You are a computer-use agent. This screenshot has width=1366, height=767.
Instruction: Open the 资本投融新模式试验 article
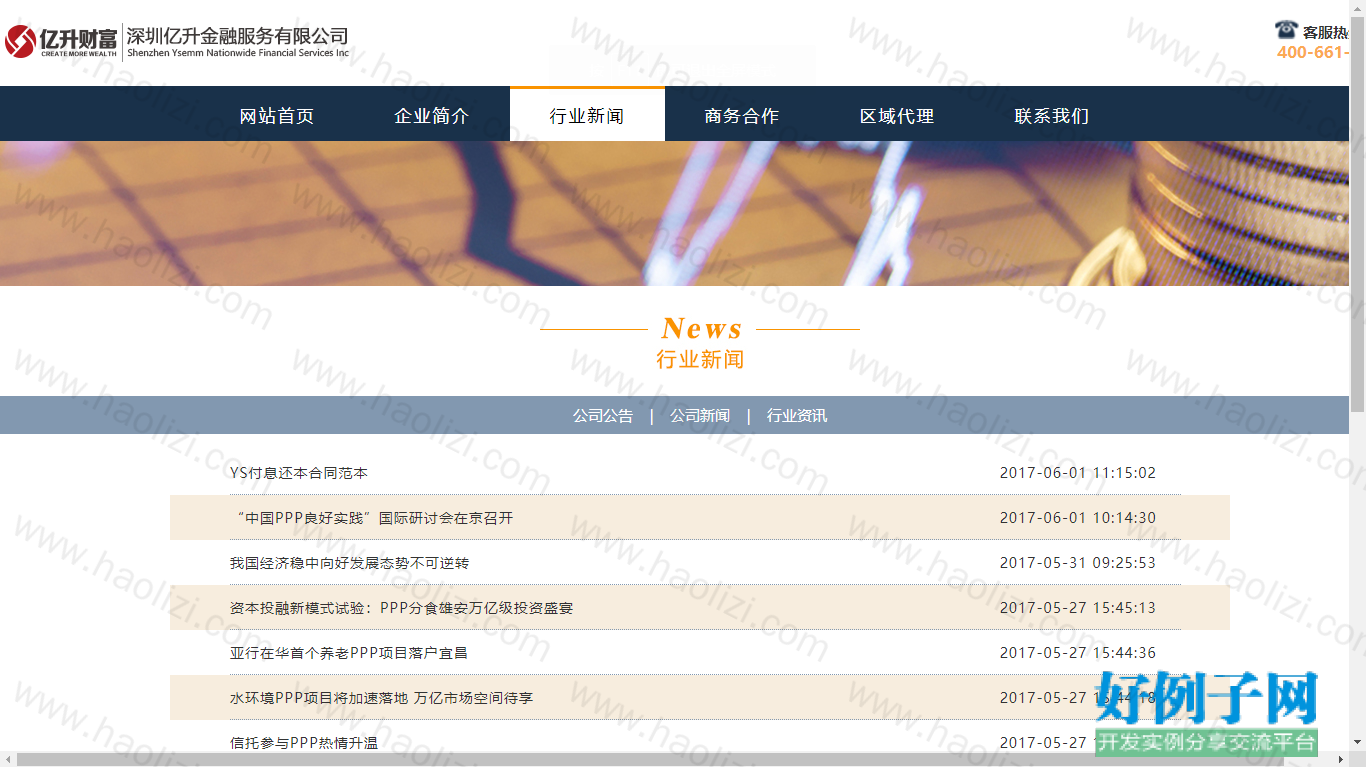tap(401, 608)
